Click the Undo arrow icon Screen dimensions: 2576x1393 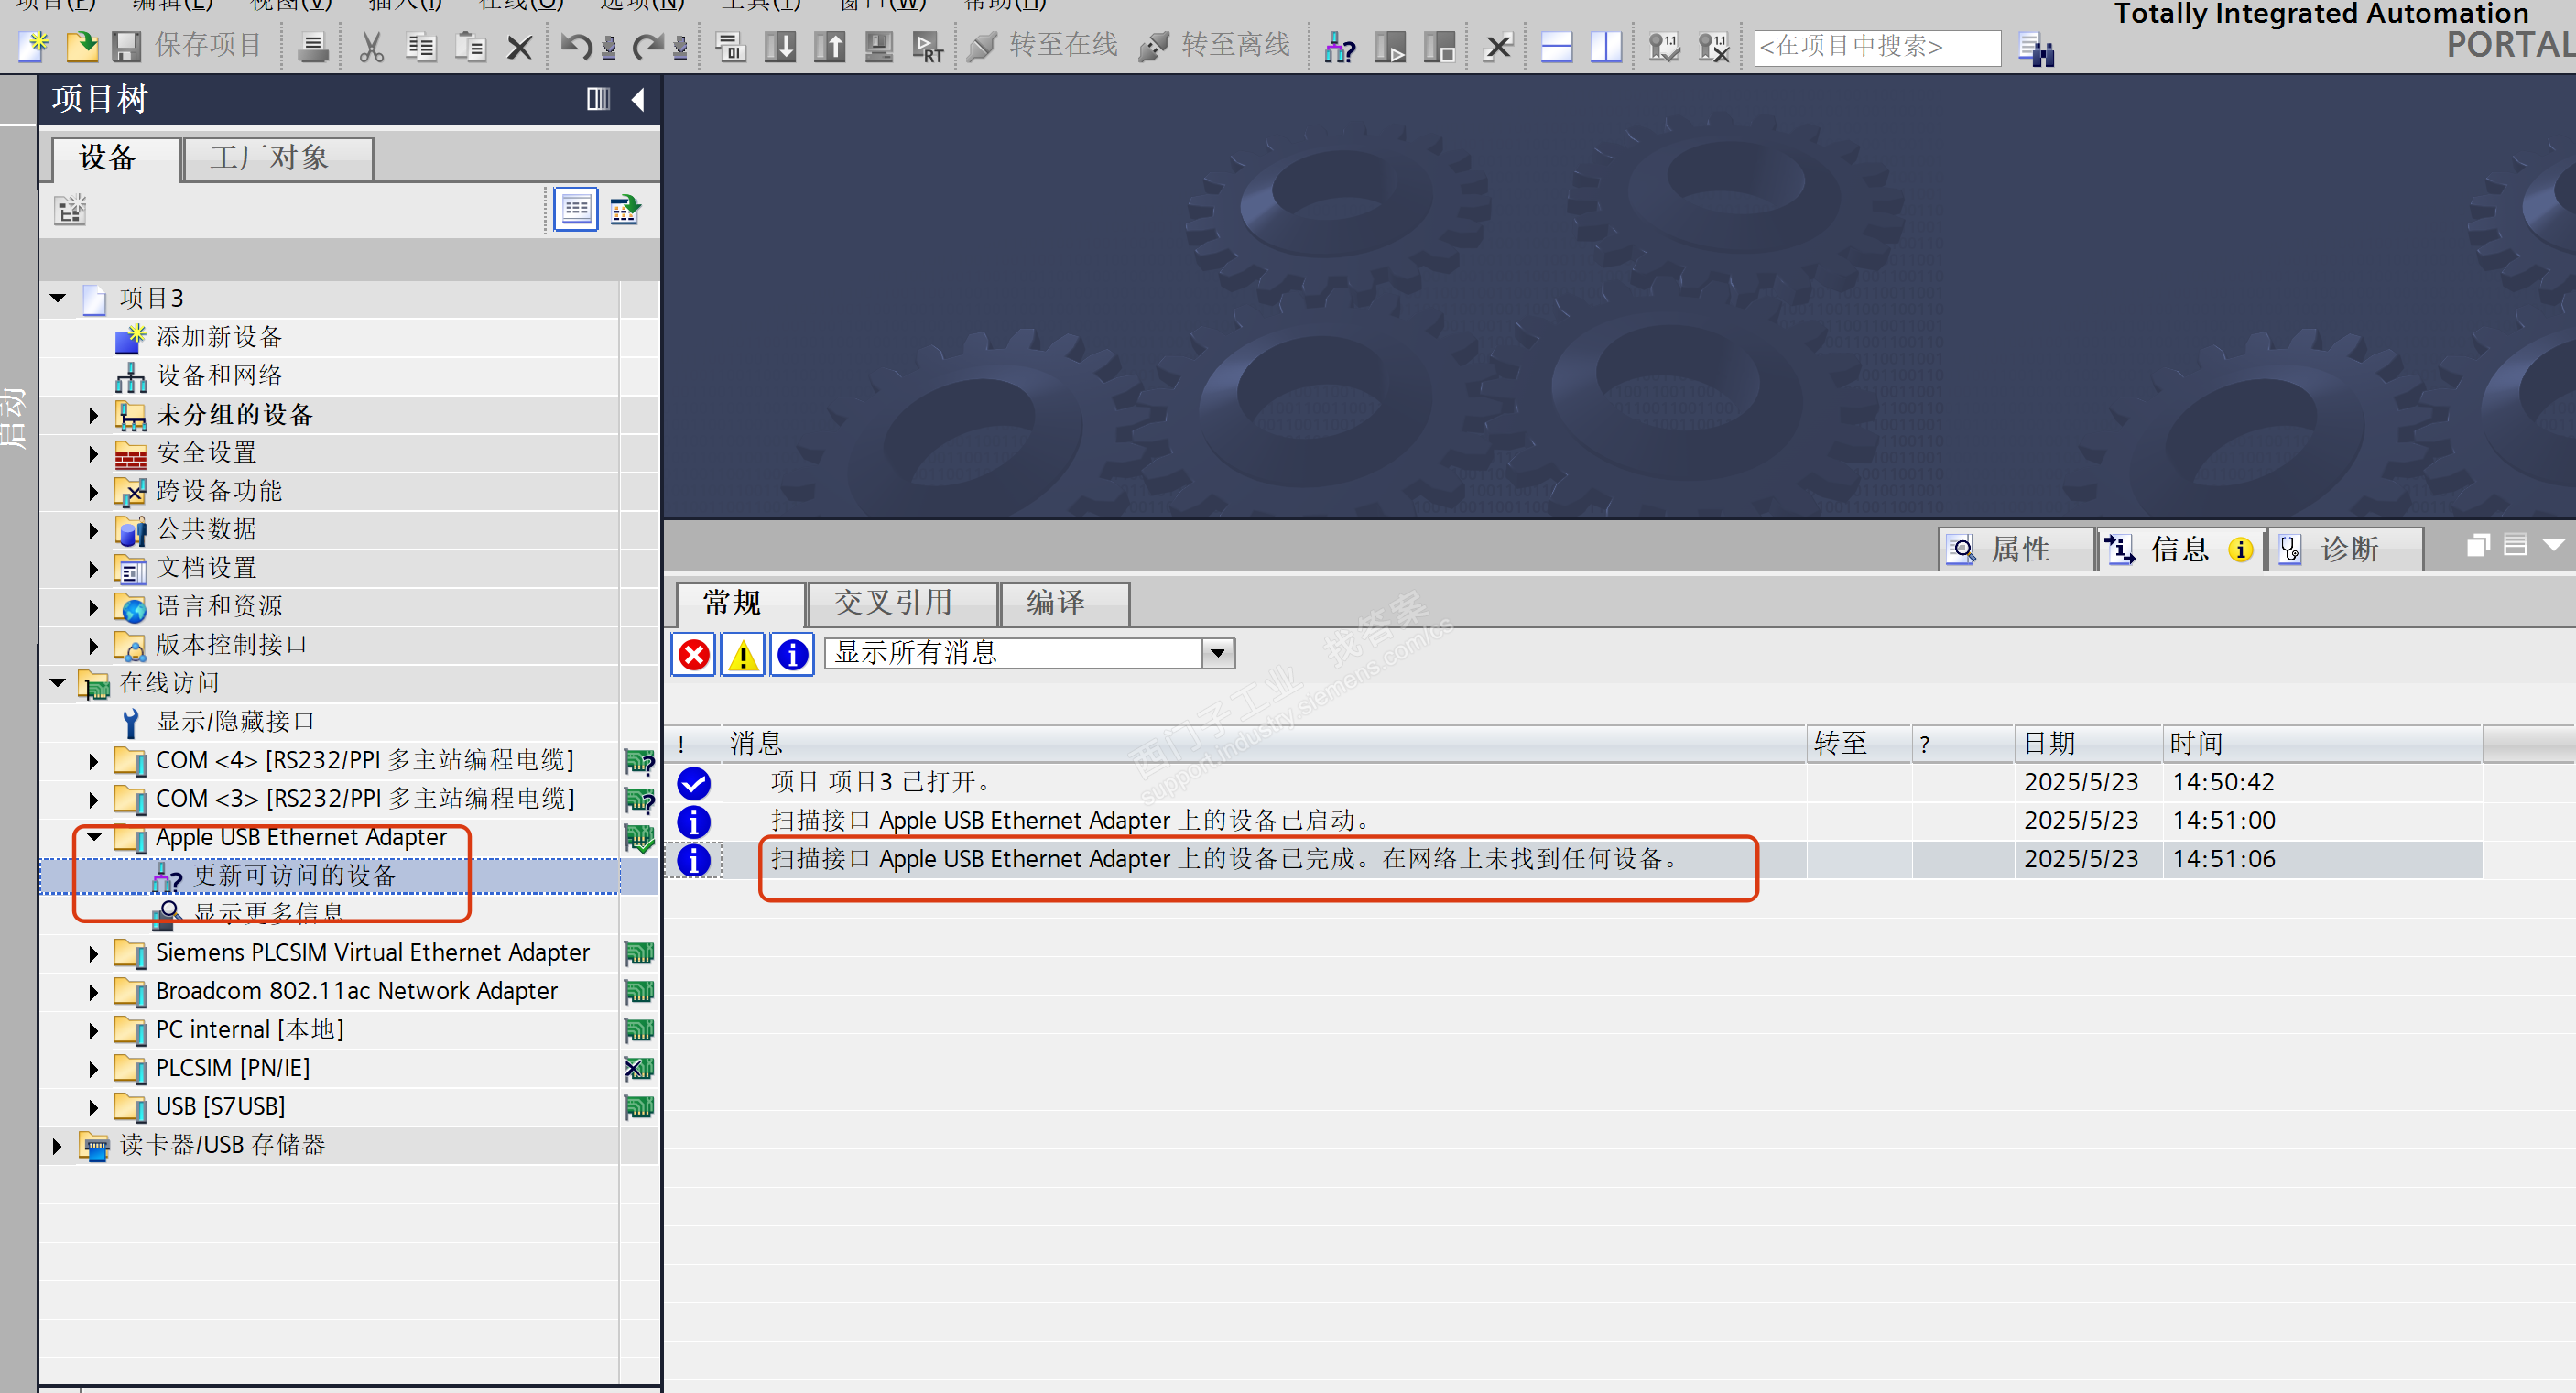575,46
